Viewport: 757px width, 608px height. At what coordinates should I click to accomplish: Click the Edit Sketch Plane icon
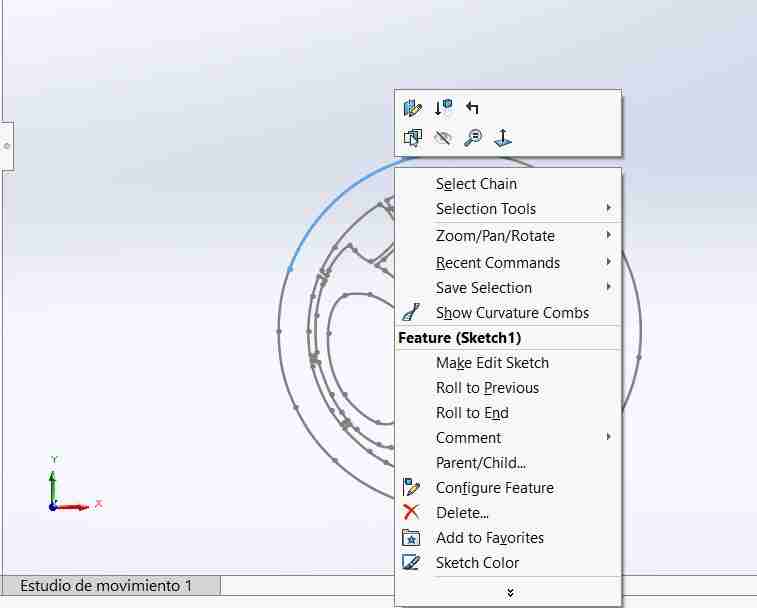point(443,107)
